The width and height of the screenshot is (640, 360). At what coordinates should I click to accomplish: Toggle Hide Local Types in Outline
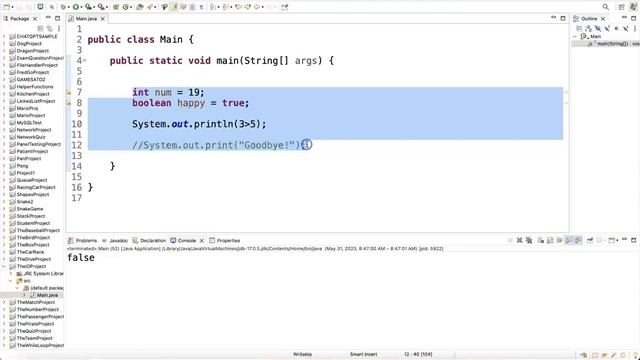point(625,28)
